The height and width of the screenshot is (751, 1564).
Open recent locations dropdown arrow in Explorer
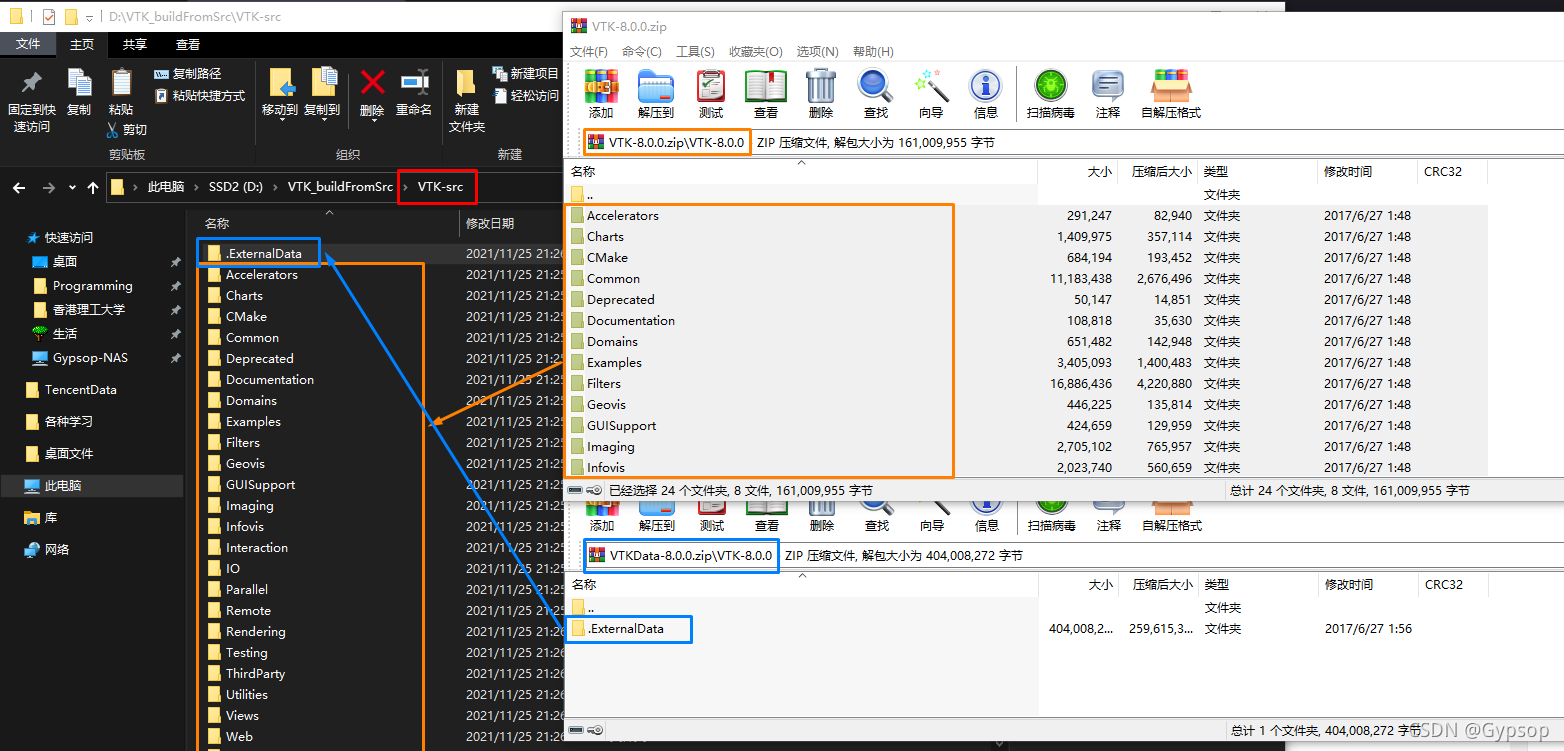72,187
